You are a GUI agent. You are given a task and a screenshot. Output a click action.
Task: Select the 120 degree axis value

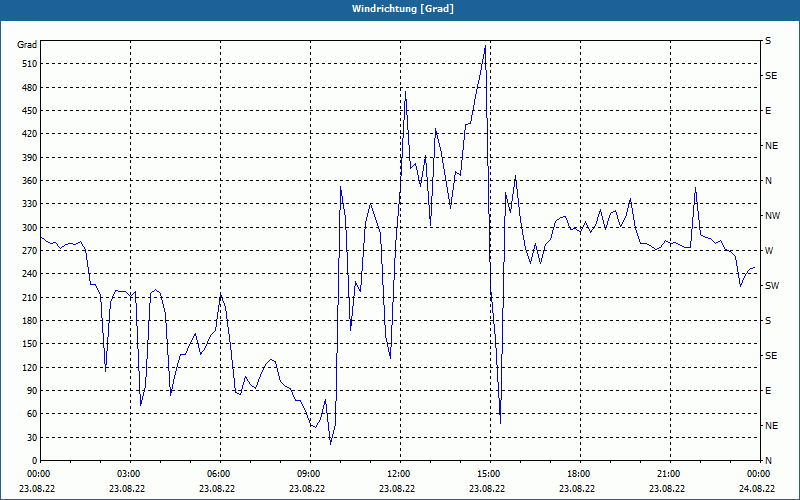[x=31, y=367]
